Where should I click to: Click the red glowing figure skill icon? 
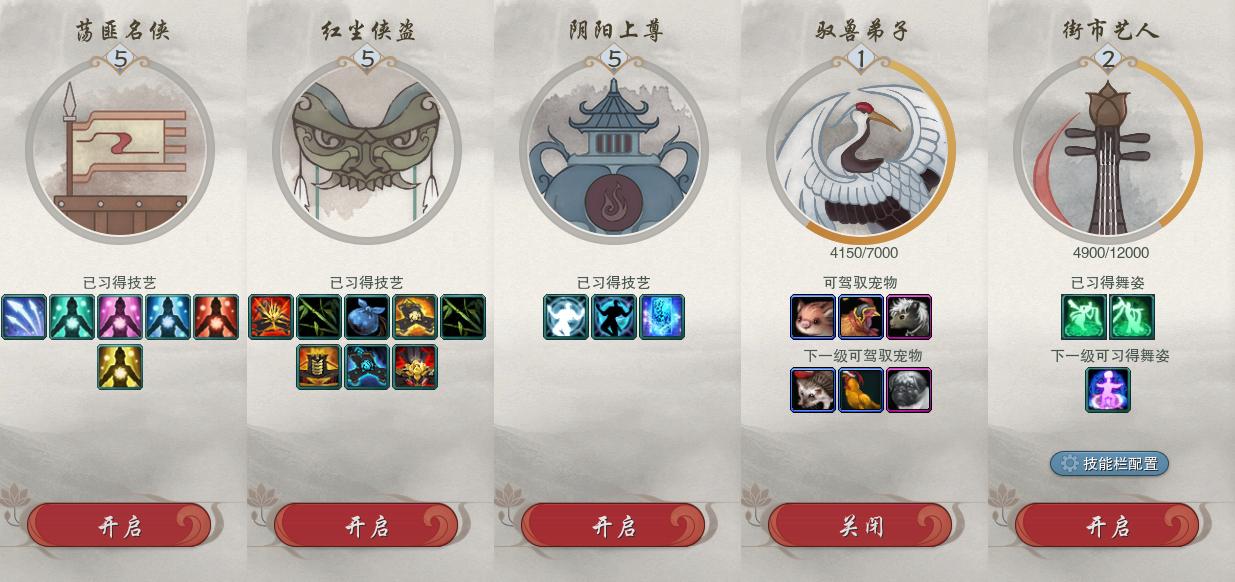[x=216, y=317]
